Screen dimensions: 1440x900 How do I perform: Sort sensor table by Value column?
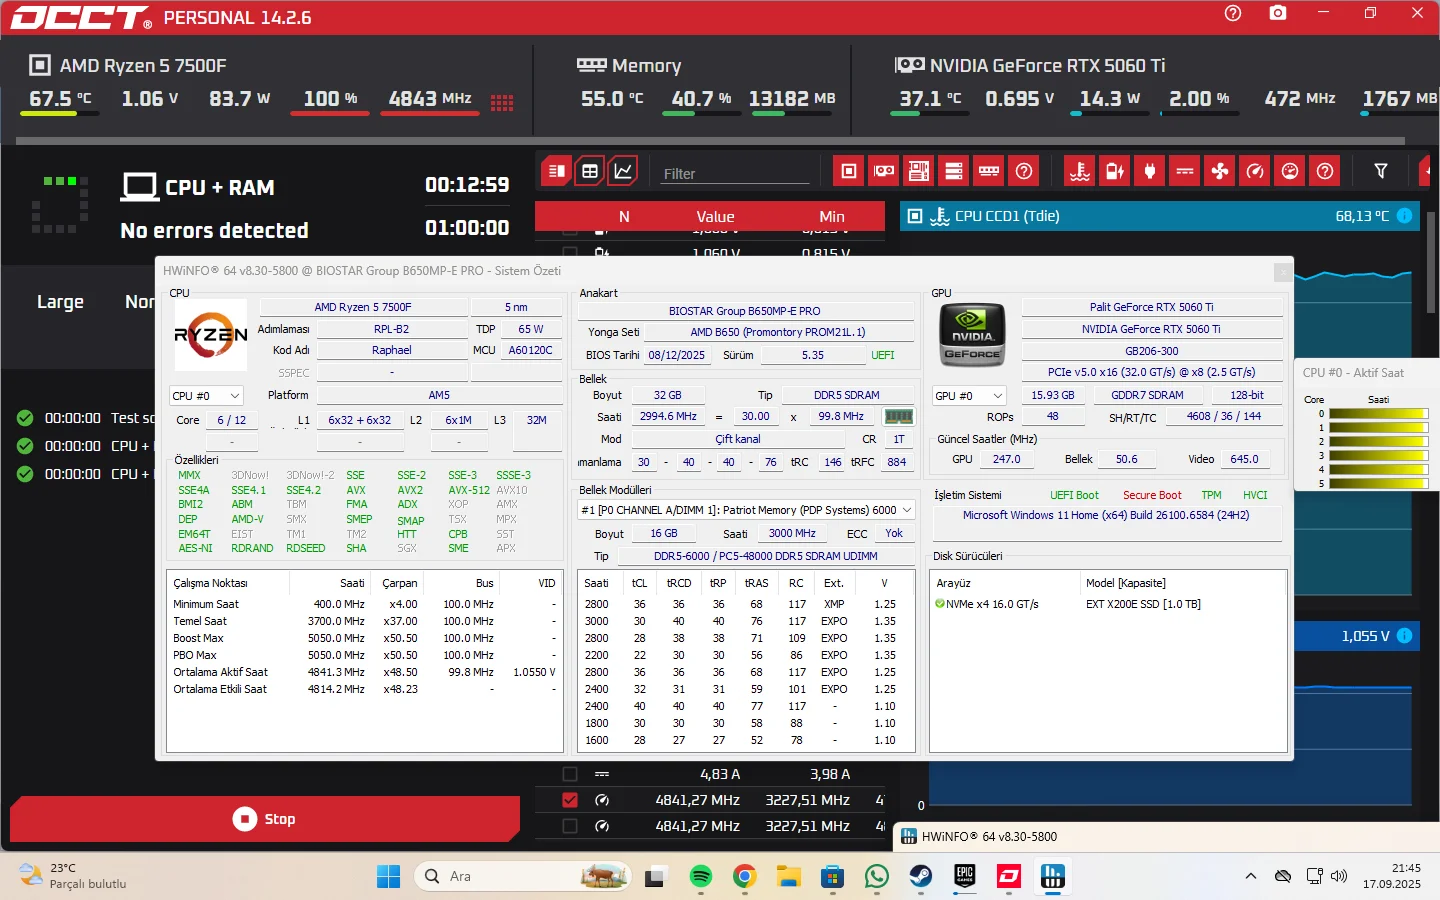tap(715, 217)
